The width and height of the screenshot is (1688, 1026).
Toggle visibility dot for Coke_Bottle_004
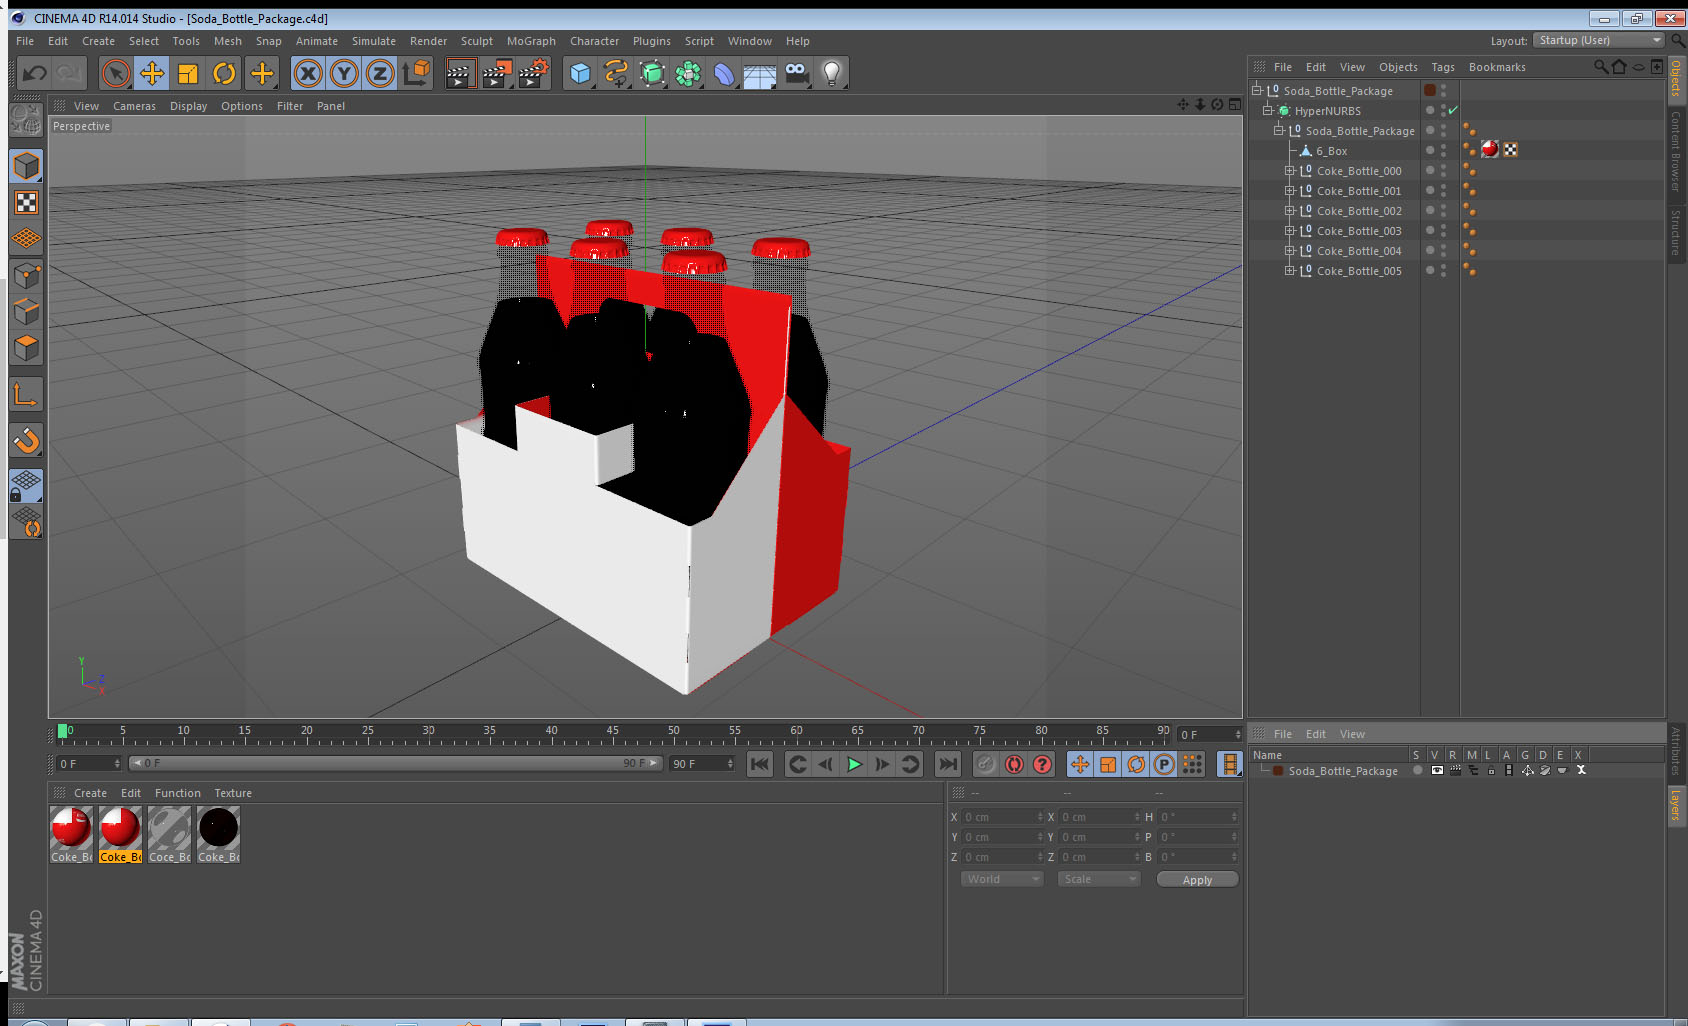pos(1429,250)
